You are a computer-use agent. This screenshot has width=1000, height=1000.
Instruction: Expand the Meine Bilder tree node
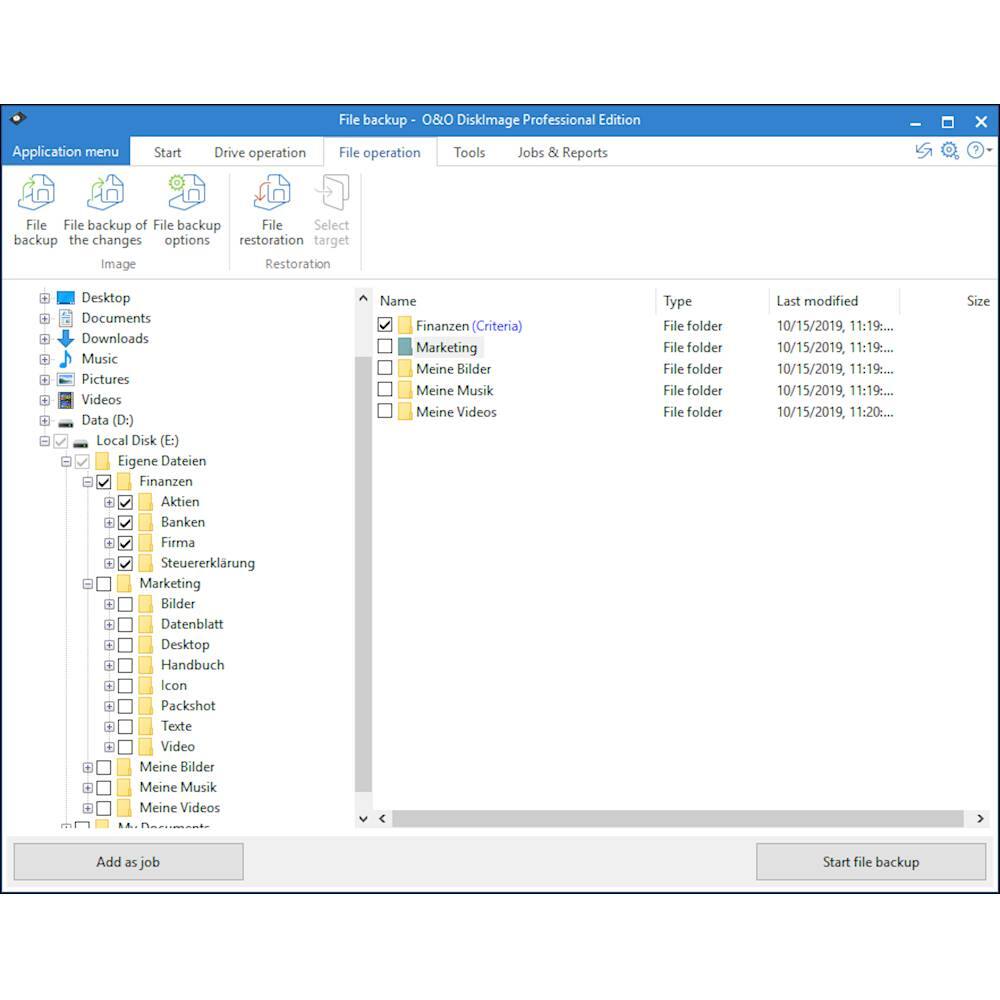click(88, 768)
